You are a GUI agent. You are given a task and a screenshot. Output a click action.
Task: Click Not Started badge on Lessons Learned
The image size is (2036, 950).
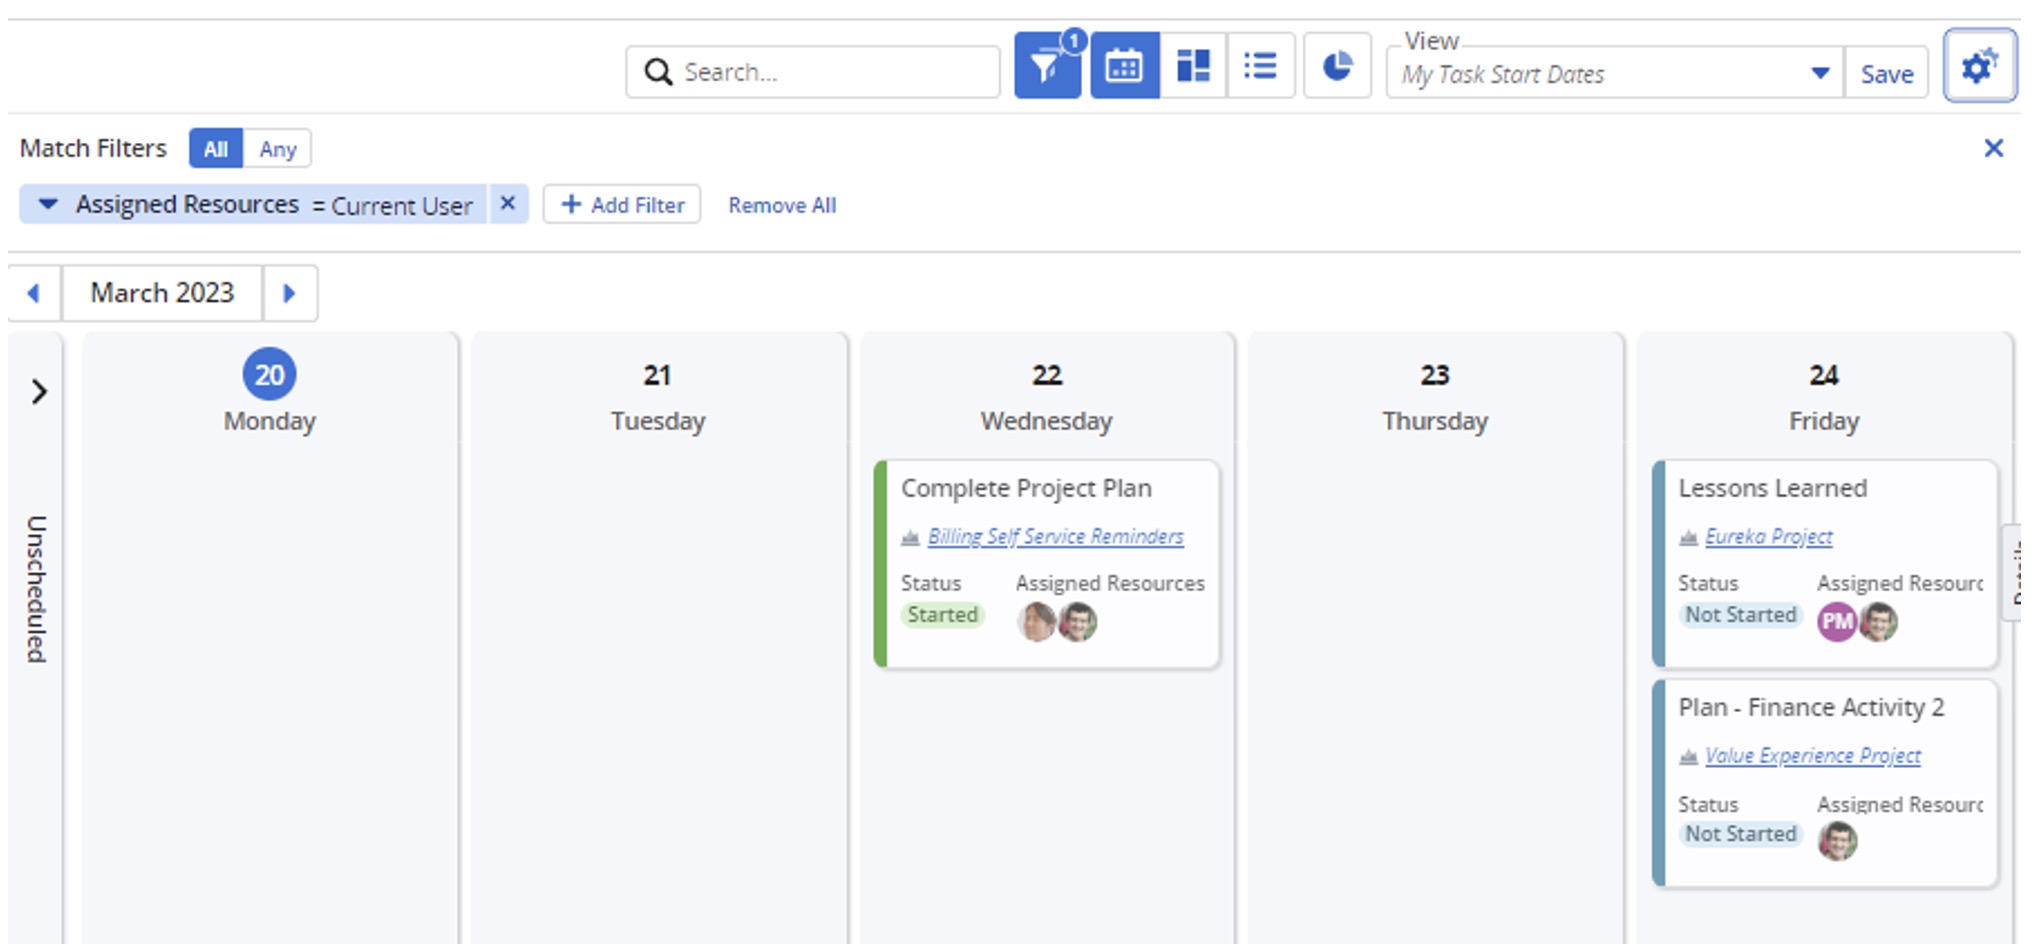tap(1740, 614)
